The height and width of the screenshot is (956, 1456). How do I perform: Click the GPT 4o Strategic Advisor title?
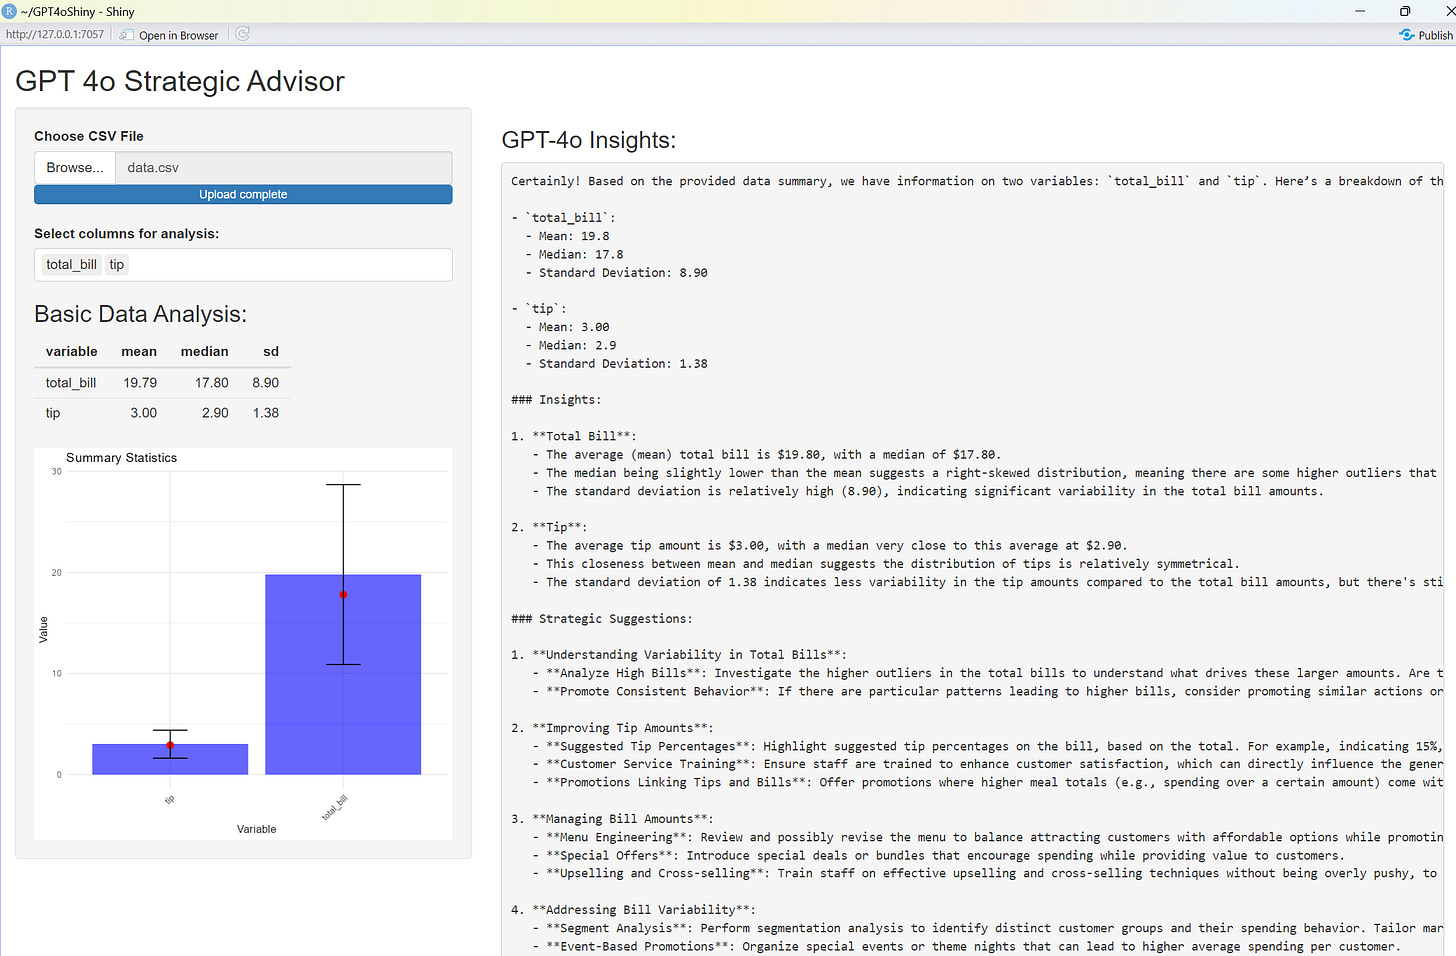click(180, 81)
